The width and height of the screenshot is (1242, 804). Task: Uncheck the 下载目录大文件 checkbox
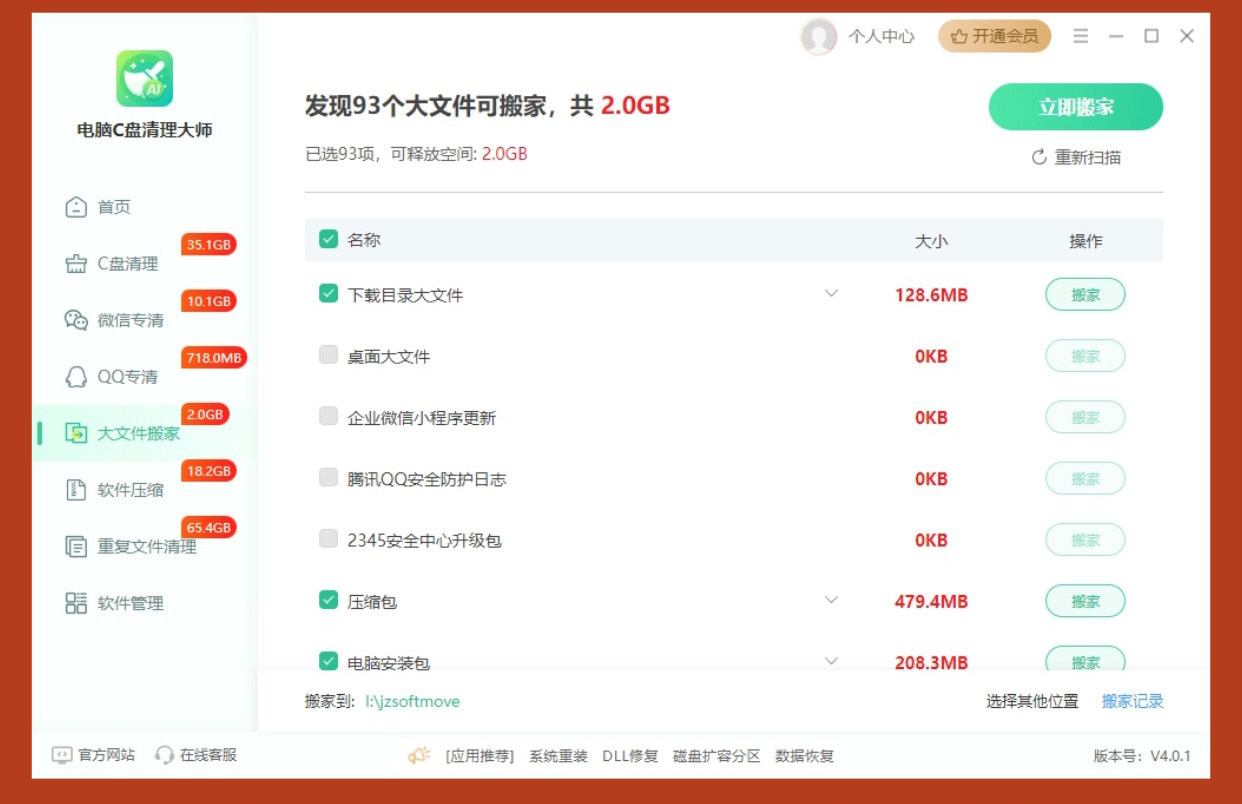328,294
